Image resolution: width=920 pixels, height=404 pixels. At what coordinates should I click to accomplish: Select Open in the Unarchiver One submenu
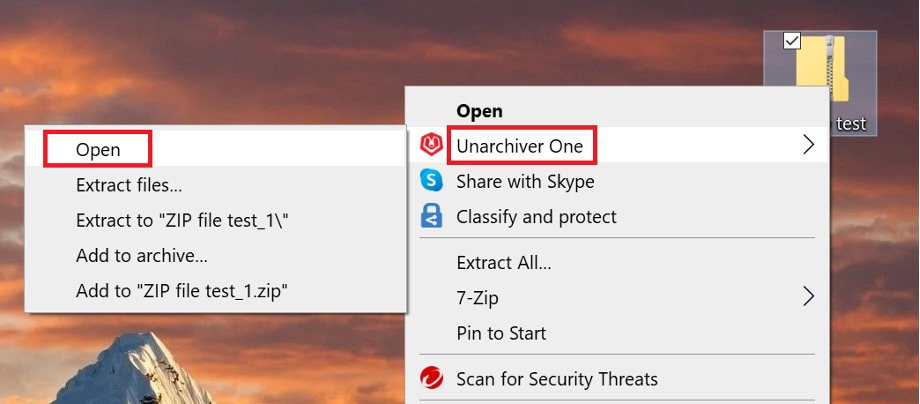pos(98,149)
